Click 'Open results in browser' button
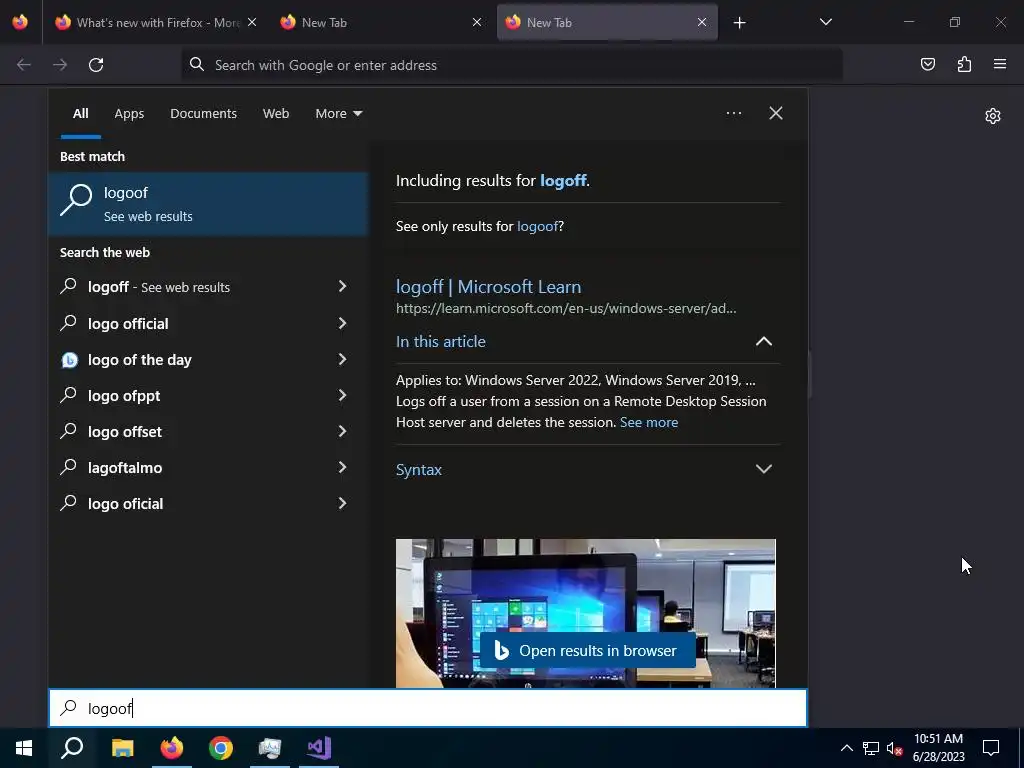Screen dimensions: 1024x768 coord(587,650)
